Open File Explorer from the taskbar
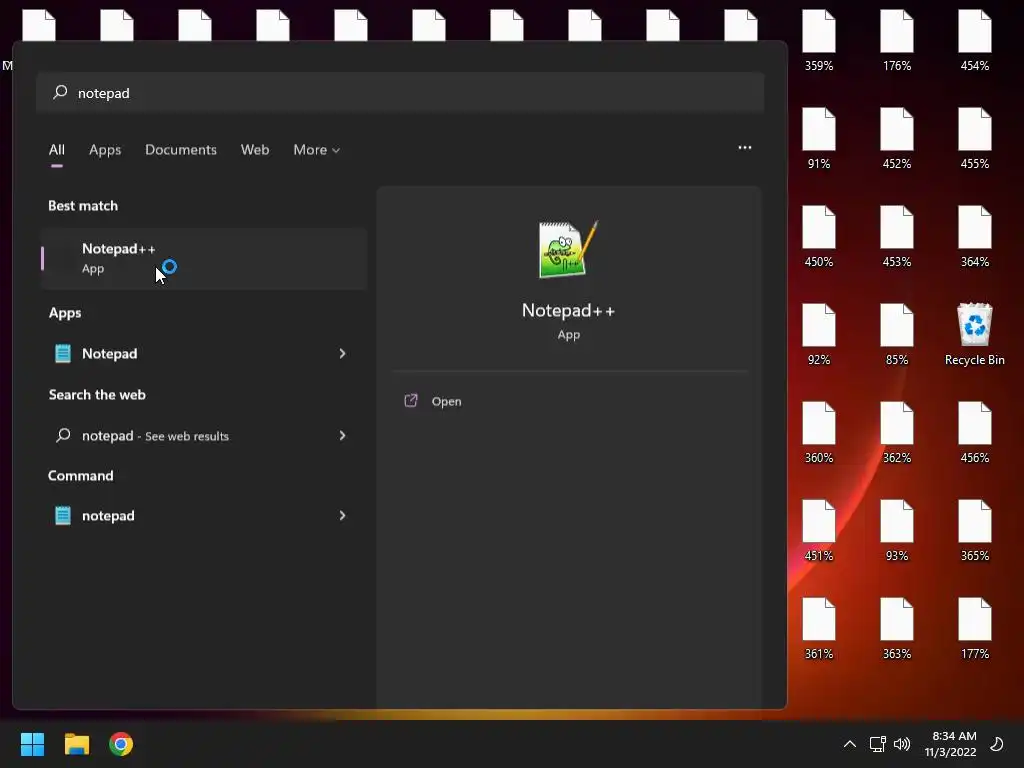This screenshot has width=1024, height=768. point(76,744)
